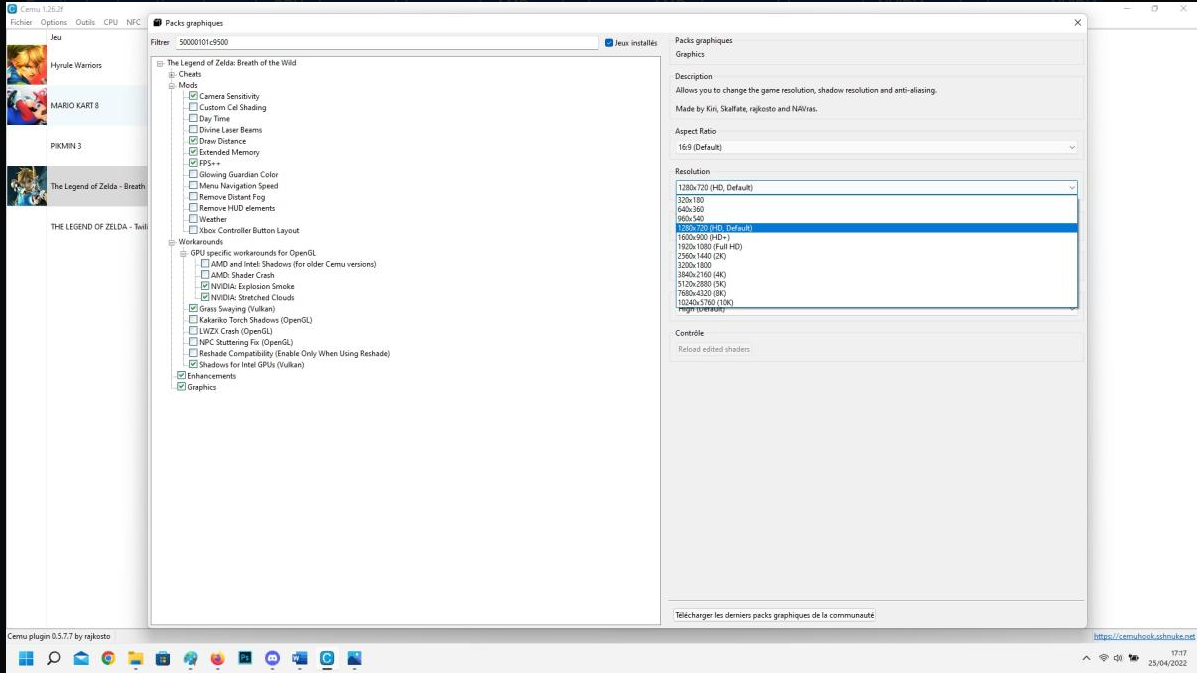Viewport: 1197px width, 673px height.
Task: Launch Photoshop from the taskbar
Action: click(245, 658)
